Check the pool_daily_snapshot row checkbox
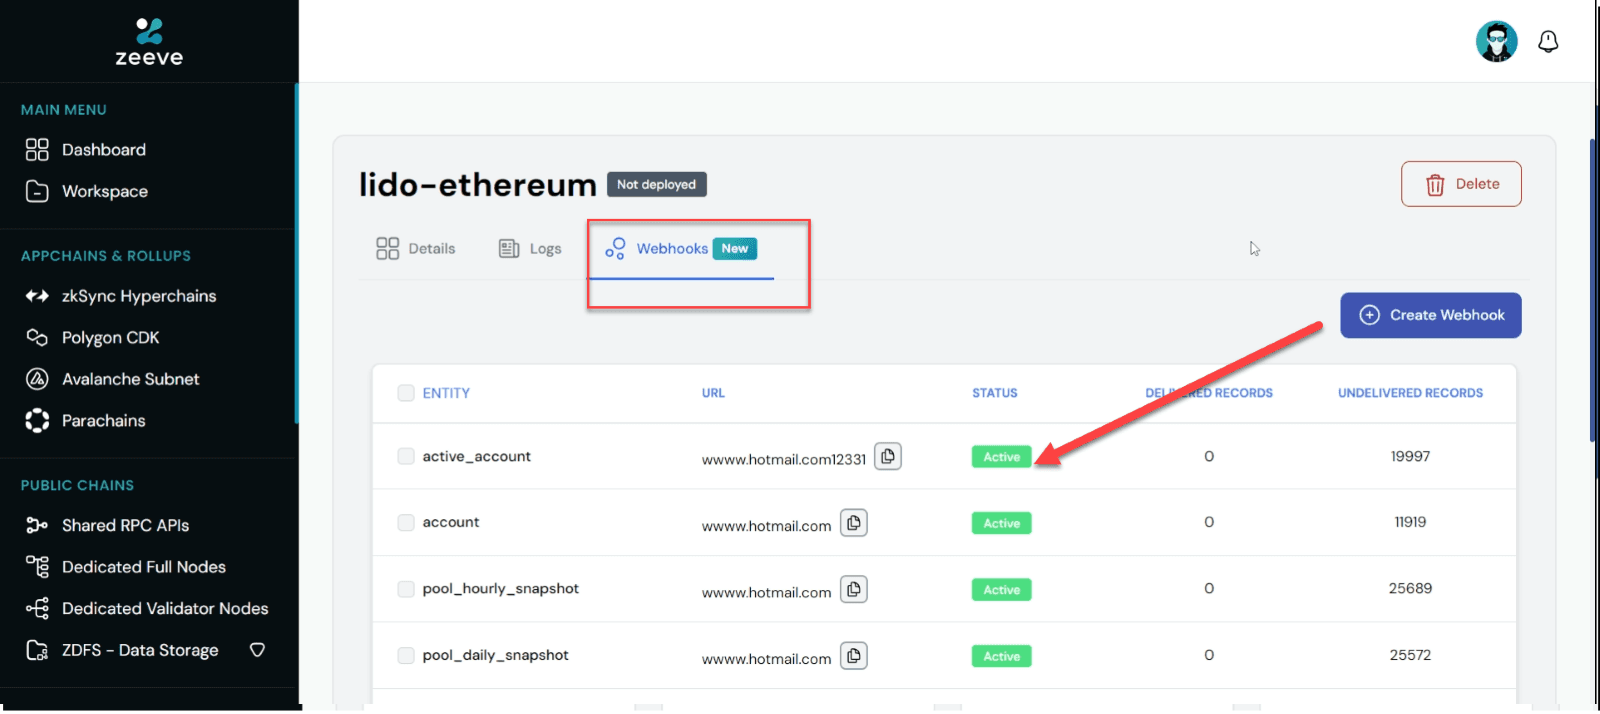Image resolution: width=1600 pixels, height=714 pixels. pos(406,655)
